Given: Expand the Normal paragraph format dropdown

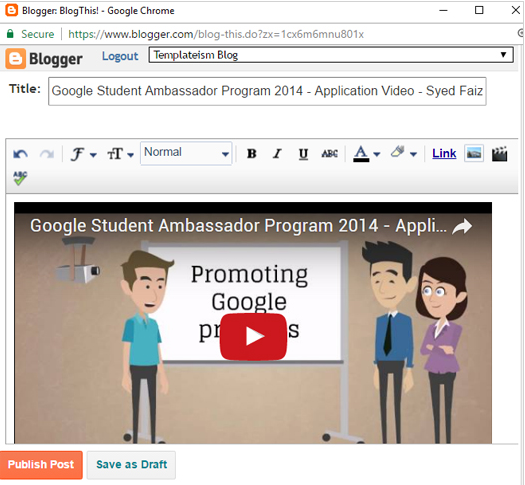Looking at the screenshot, I should (186, 153).
